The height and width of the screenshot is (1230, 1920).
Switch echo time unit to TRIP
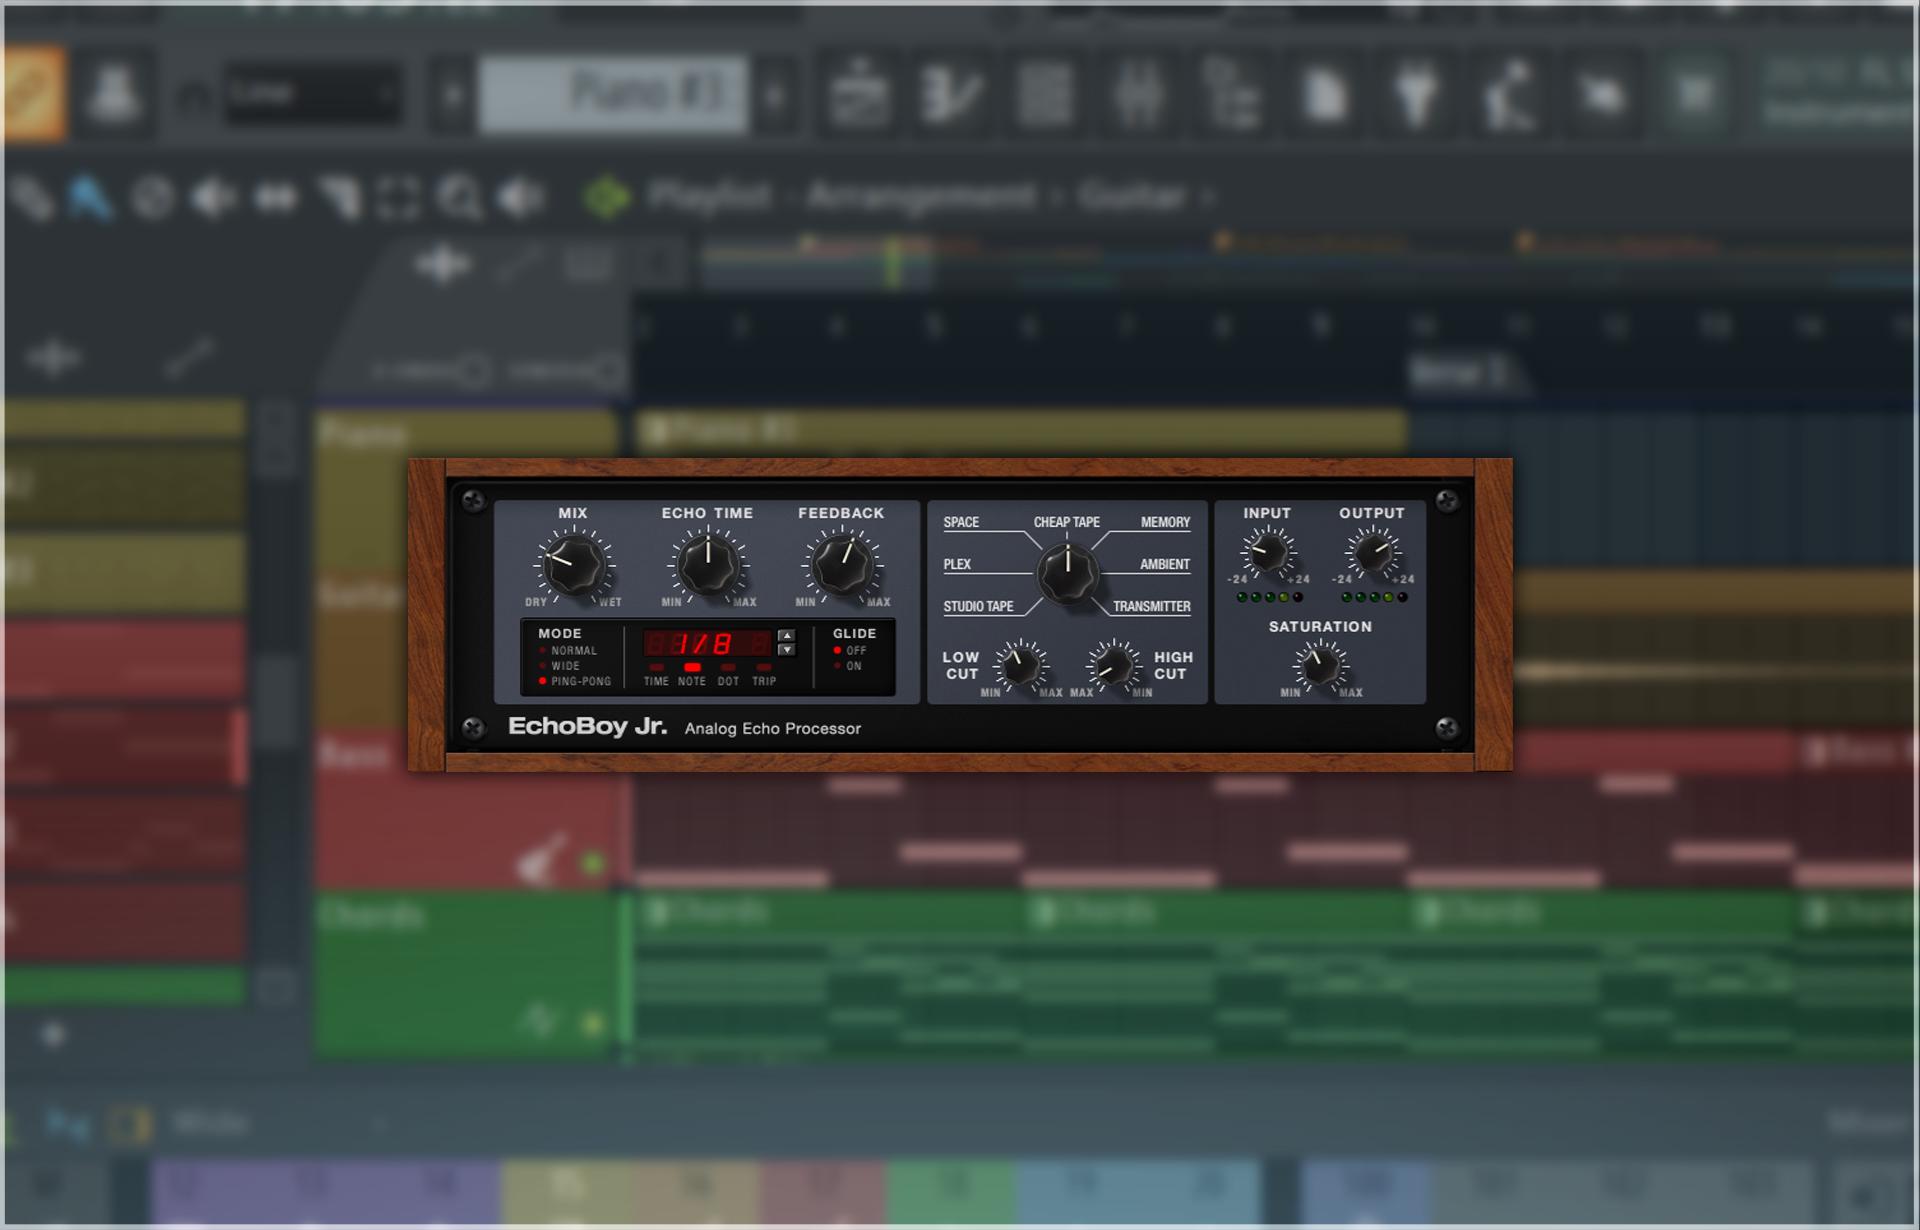(x=764, y=675)
